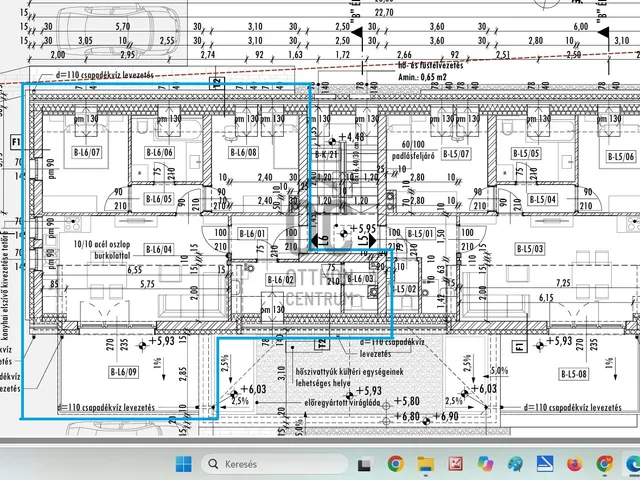Click the terrace label B-L5-08
The height and width of the screenshot is (480, 640).
pyautogui.click(x=573, y=374)
